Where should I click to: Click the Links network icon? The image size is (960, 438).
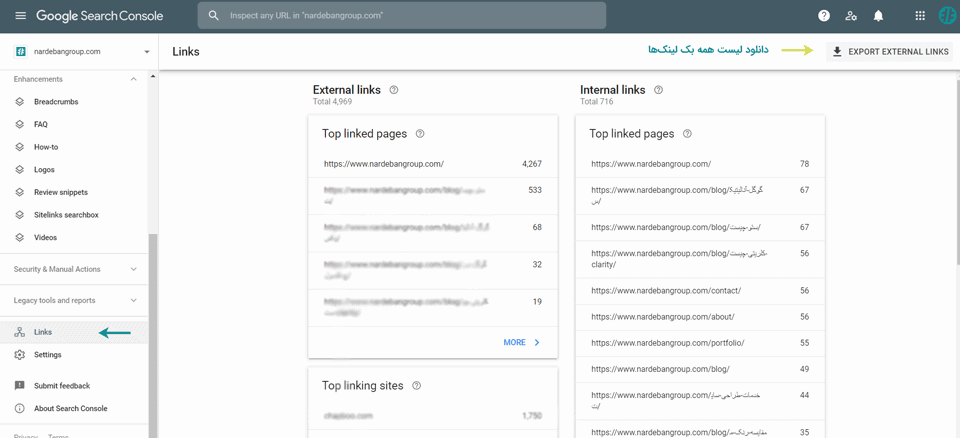click(x=20, y=332)
